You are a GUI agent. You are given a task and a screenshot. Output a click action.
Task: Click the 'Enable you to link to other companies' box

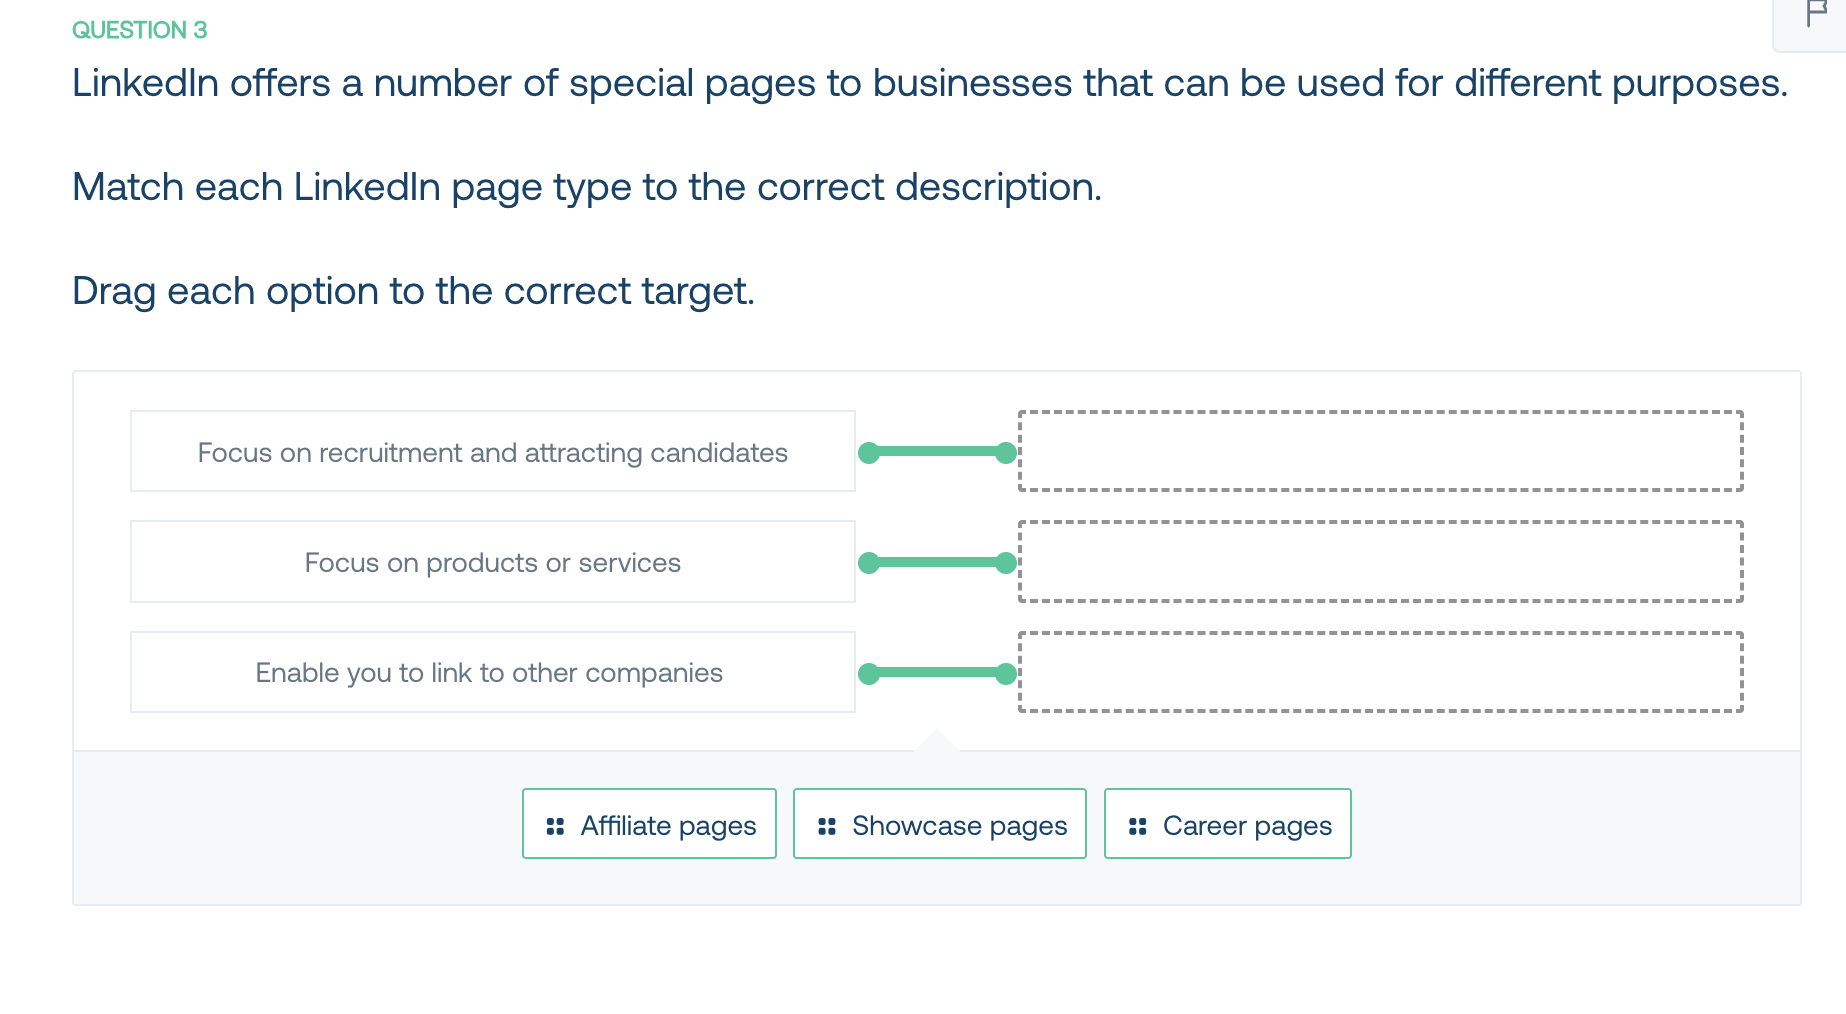click(x=493, y=672)
